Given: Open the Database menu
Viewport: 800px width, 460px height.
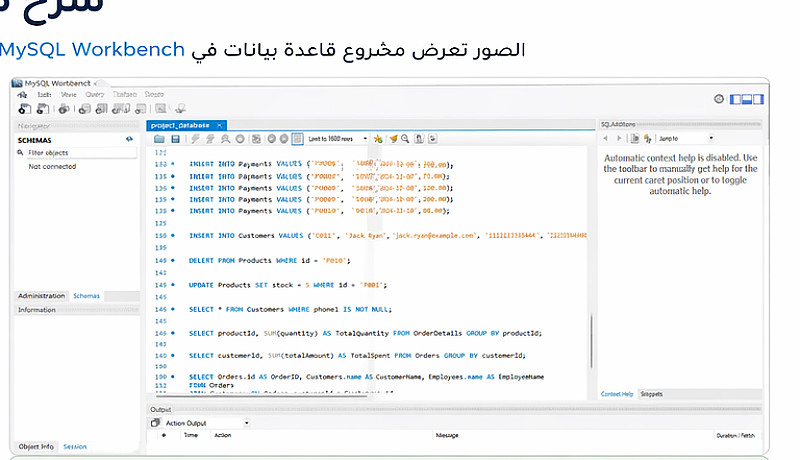Looking at the screenshot, I should 125,94.
